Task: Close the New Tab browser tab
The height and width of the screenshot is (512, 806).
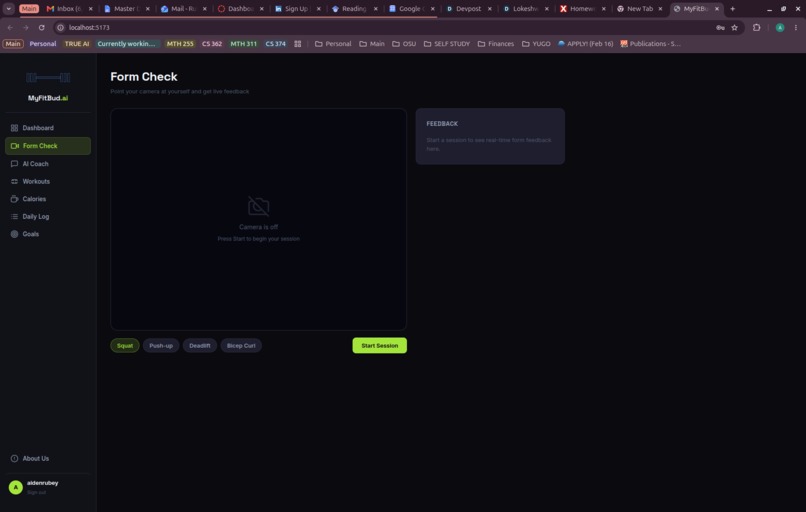Action: (661, 9)
